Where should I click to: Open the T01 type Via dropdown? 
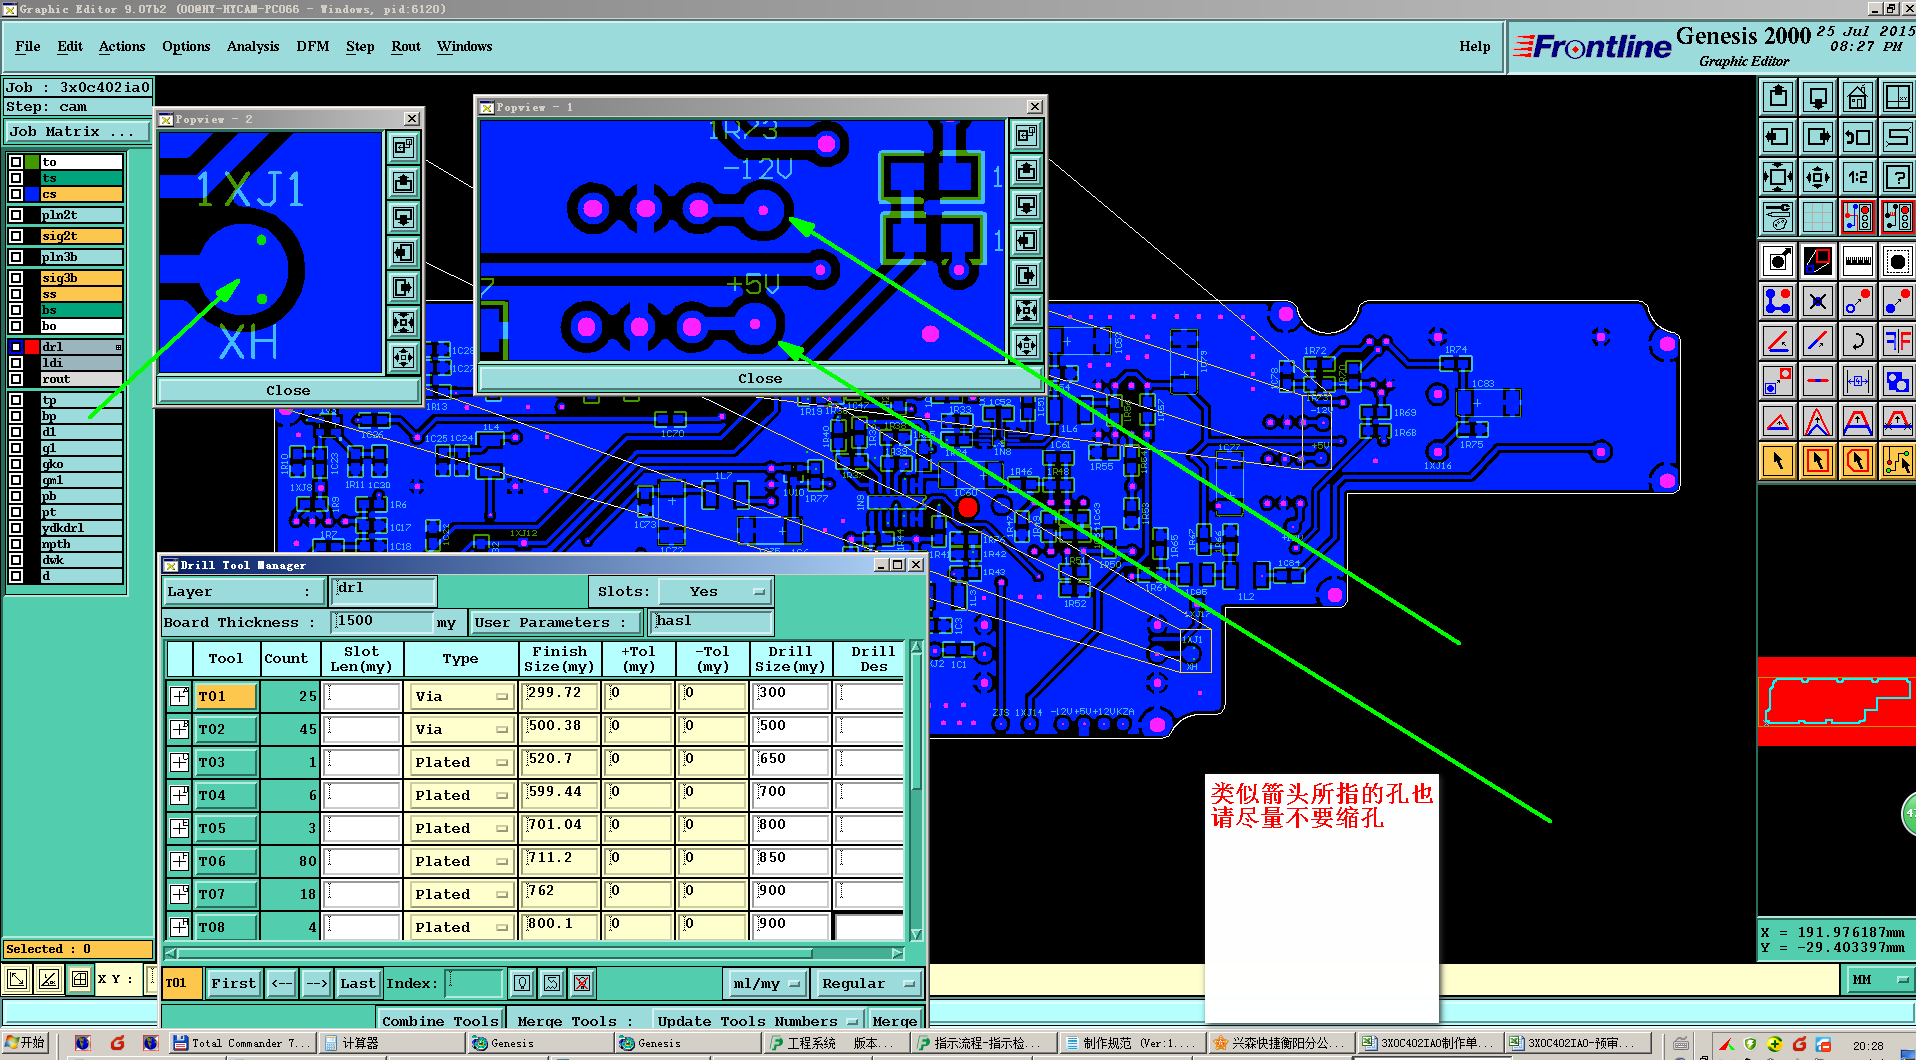point(461,697)
